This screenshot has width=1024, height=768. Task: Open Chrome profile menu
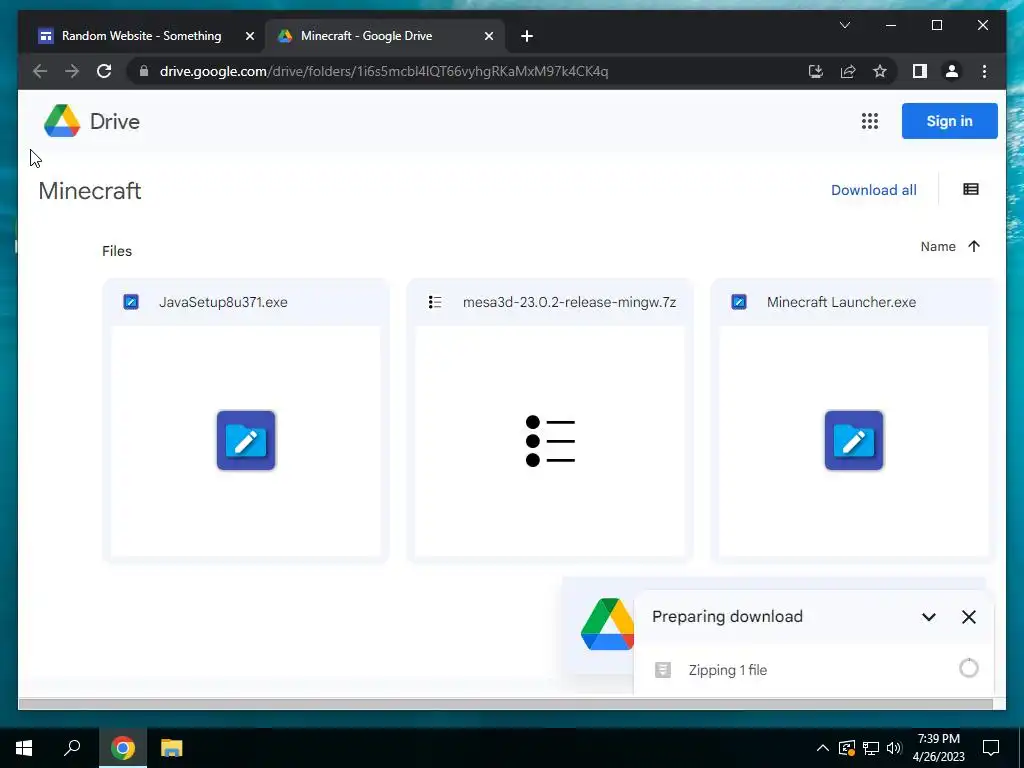click(x=952, y=71)
